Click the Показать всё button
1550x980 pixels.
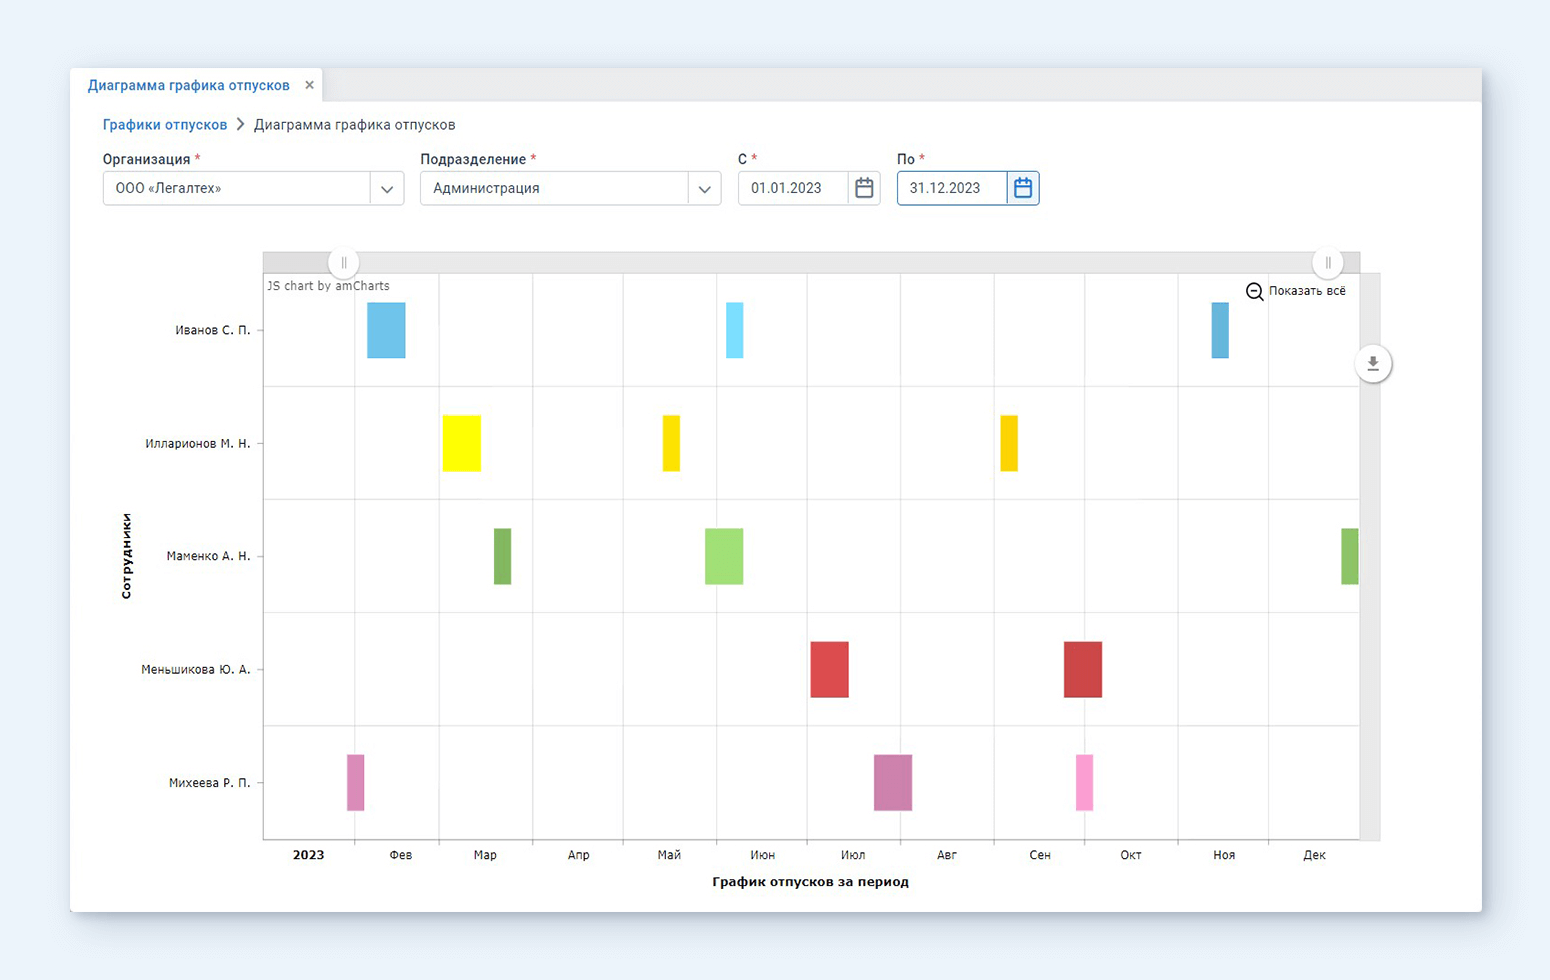[1307, 291]
